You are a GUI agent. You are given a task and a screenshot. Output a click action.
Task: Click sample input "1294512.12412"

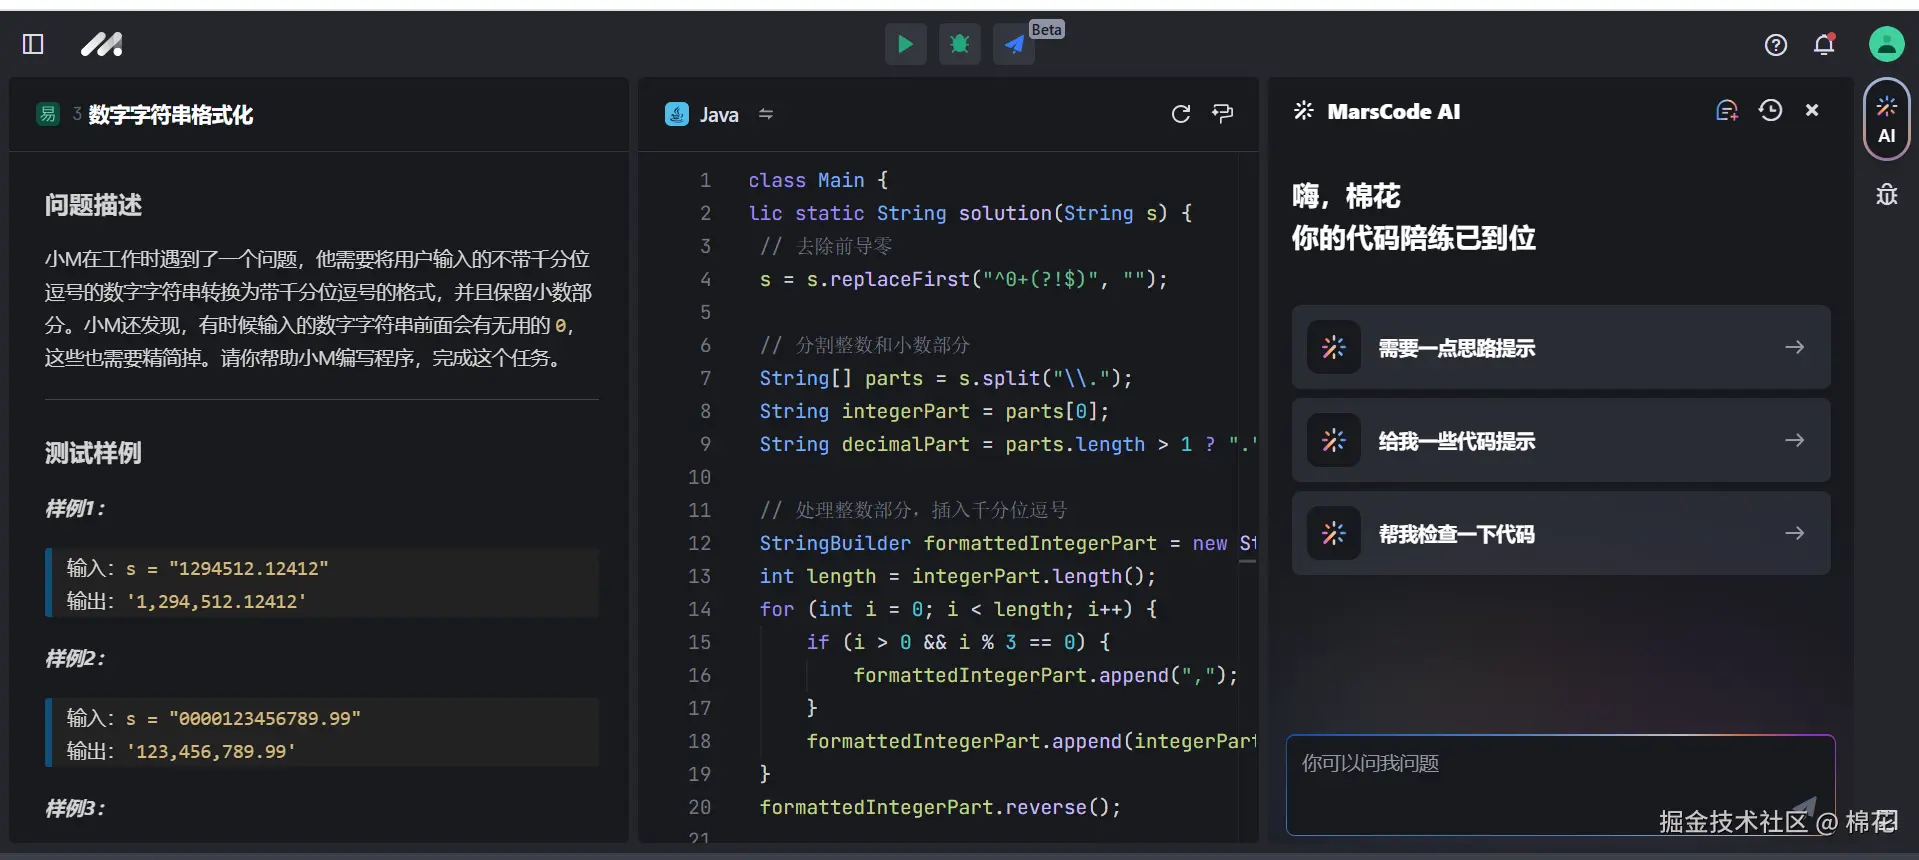(x=249, y=568)
